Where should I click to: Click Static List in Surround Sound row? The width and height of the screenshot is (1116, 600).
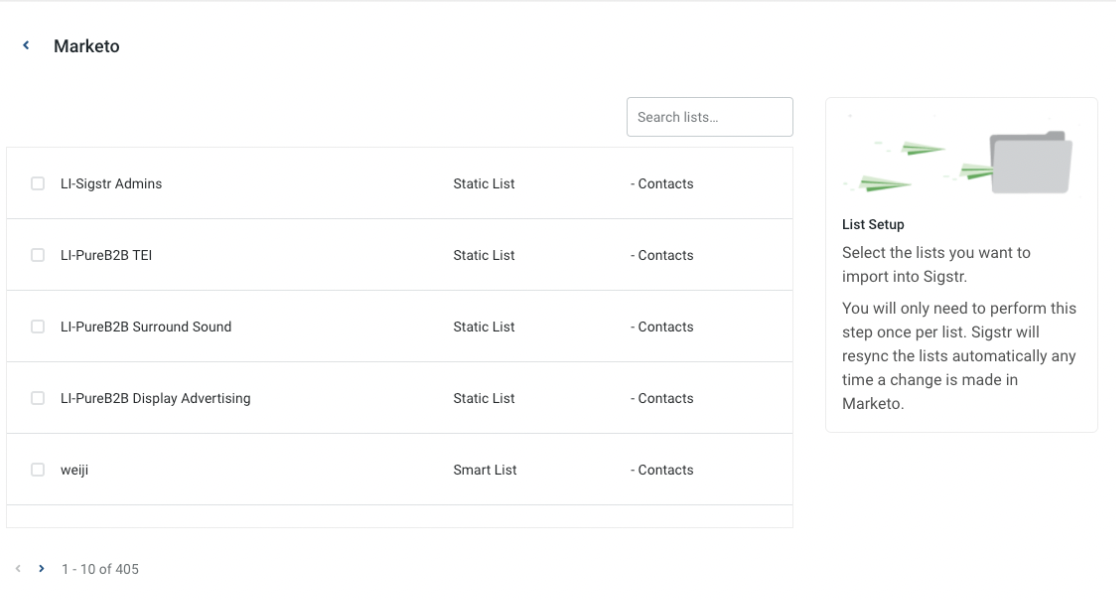[484, 327]
